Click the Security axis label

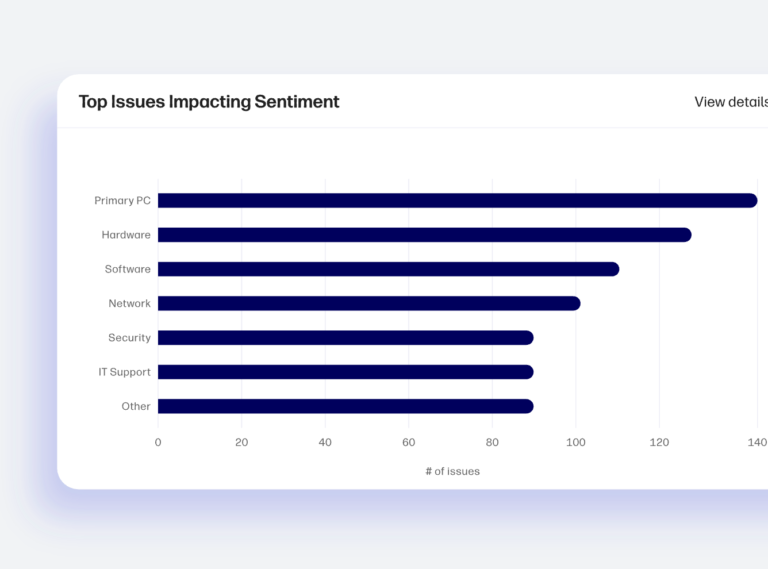129,338
